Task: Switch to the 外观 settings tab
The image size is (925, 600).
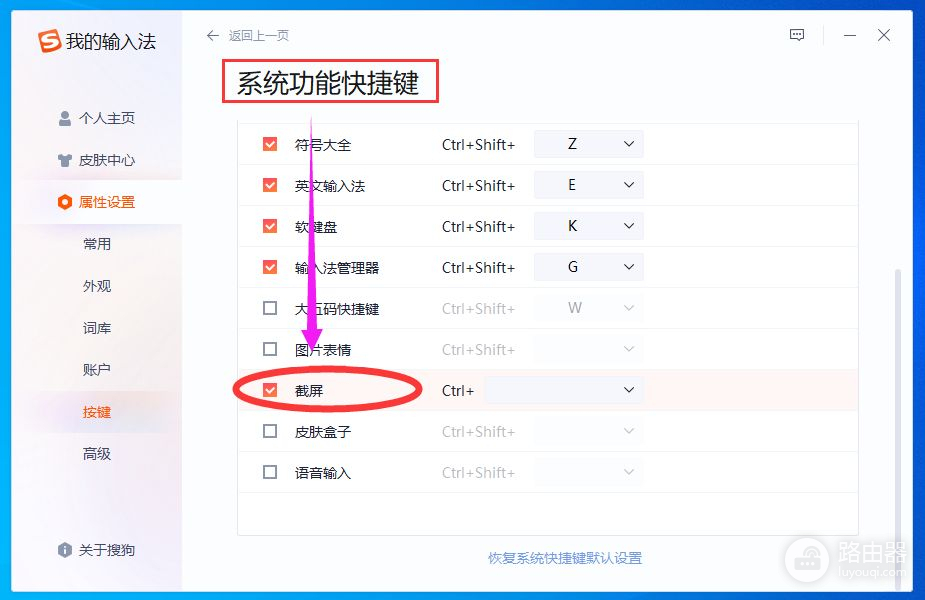Action: tap(97, 286)
